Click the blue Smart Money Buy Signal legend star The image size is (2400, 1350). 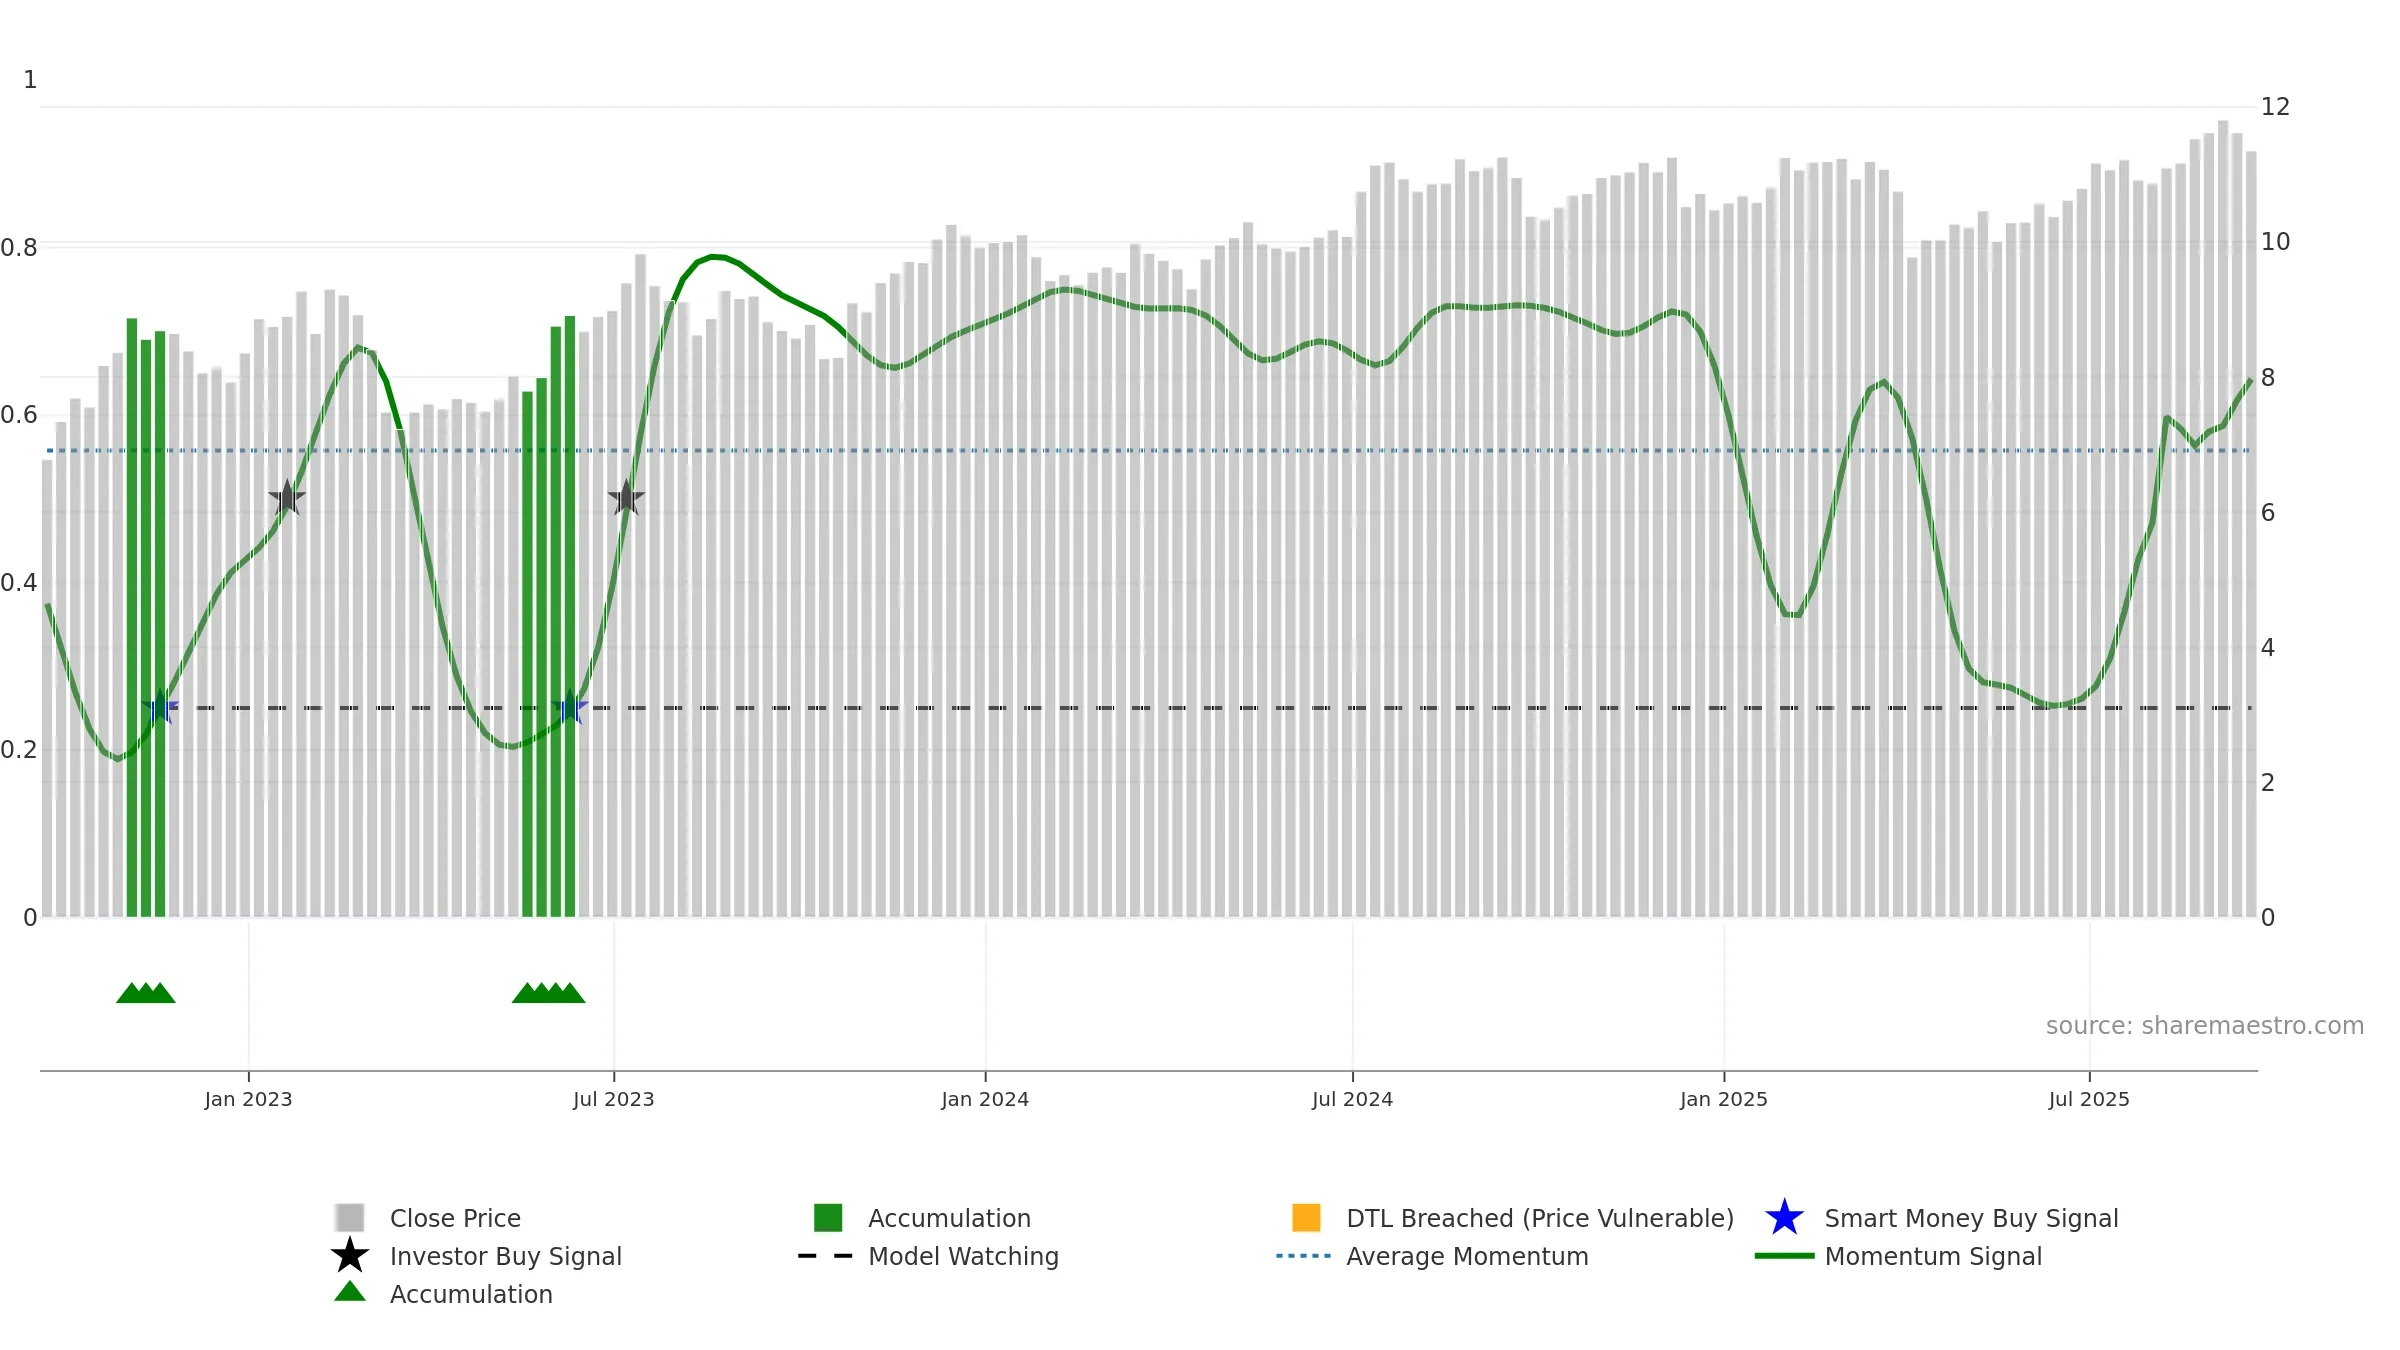pos(1784,1218)
